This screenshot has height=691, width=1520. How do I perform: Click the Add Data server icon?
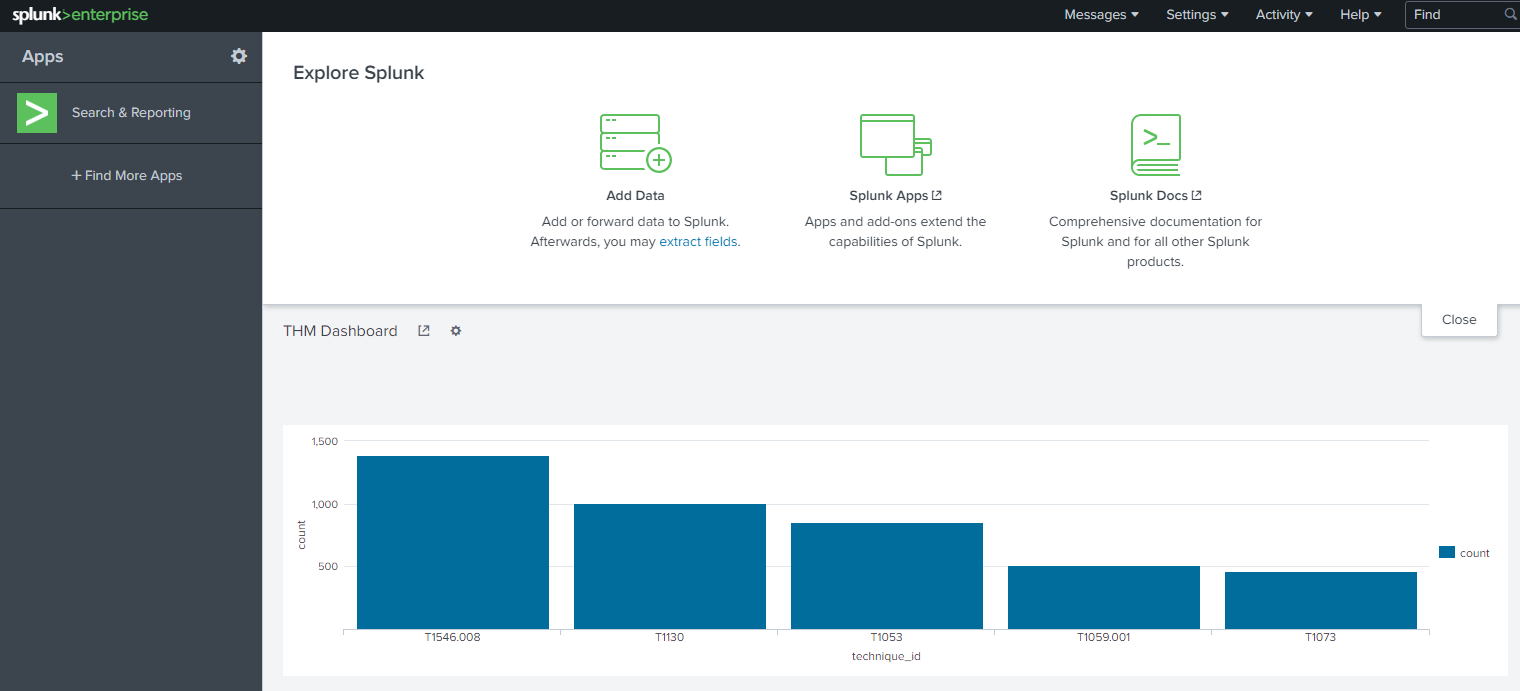[x=635, y=144]
